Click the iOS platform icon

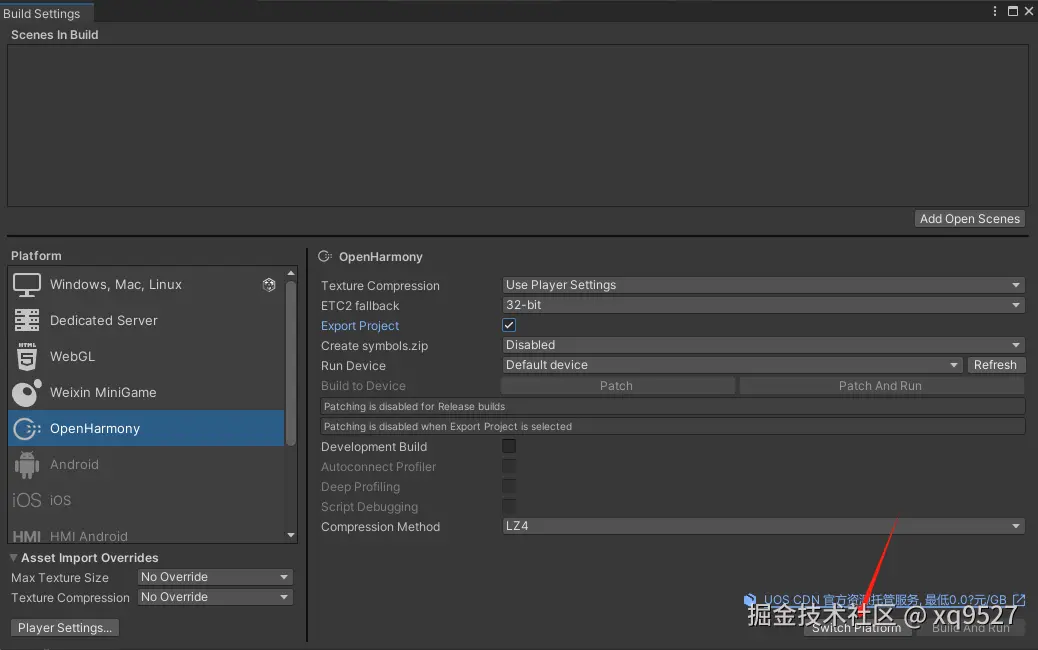pyautogui.click(x=26, y=500)
